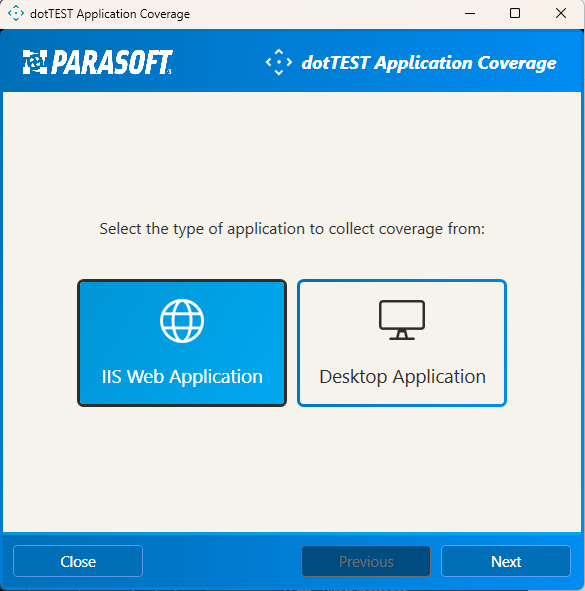Viewport: 585px width, 591px height.
Task: Click the IIS Web Application label text
Action: (182, 377)
